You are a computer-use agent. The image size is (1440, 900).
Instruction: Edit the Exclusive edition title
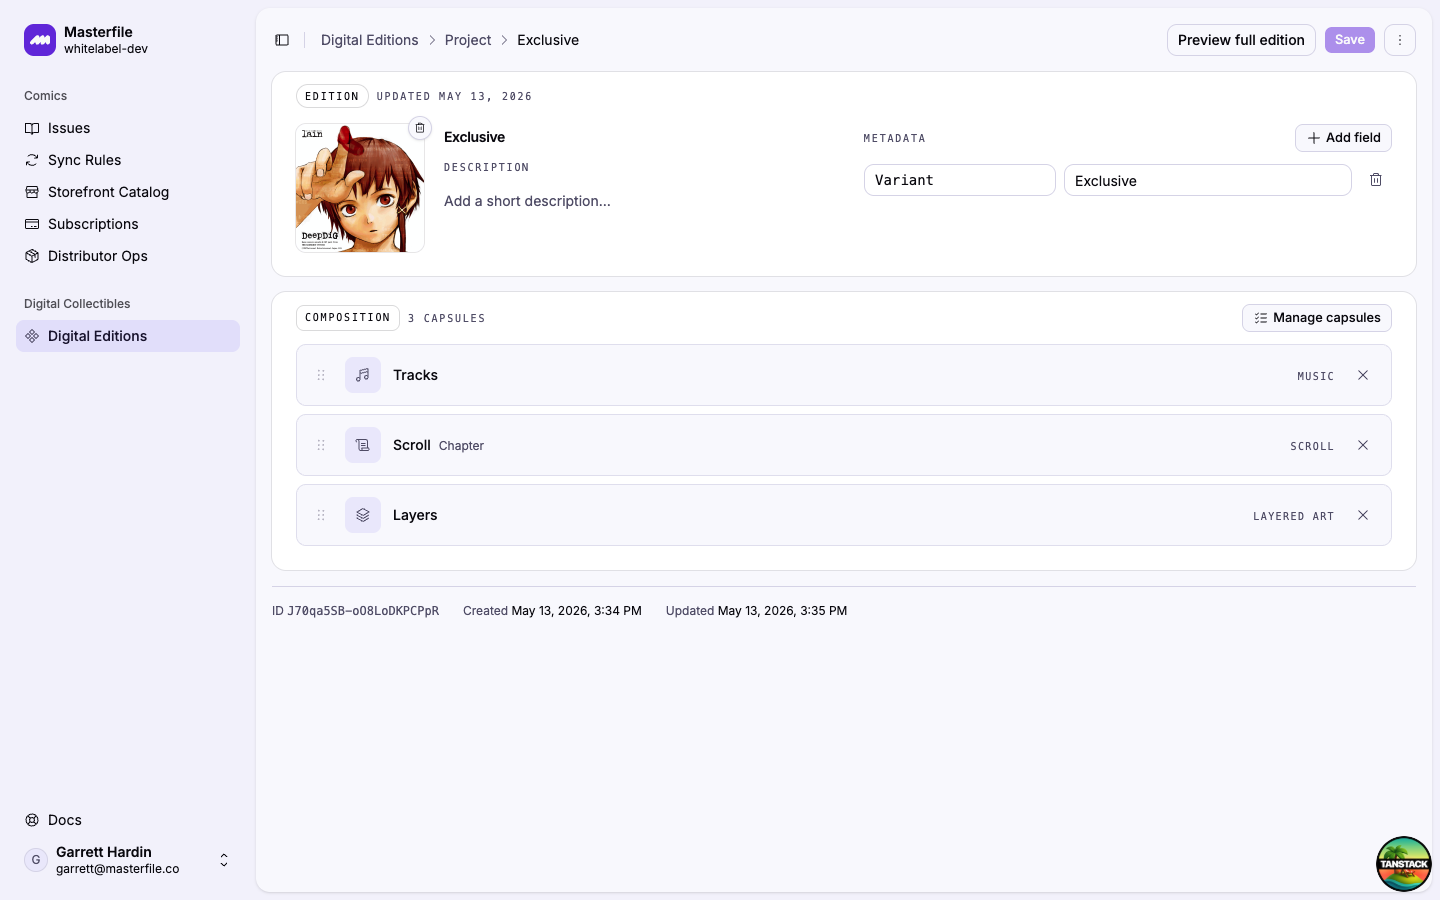tap(474, 137)
